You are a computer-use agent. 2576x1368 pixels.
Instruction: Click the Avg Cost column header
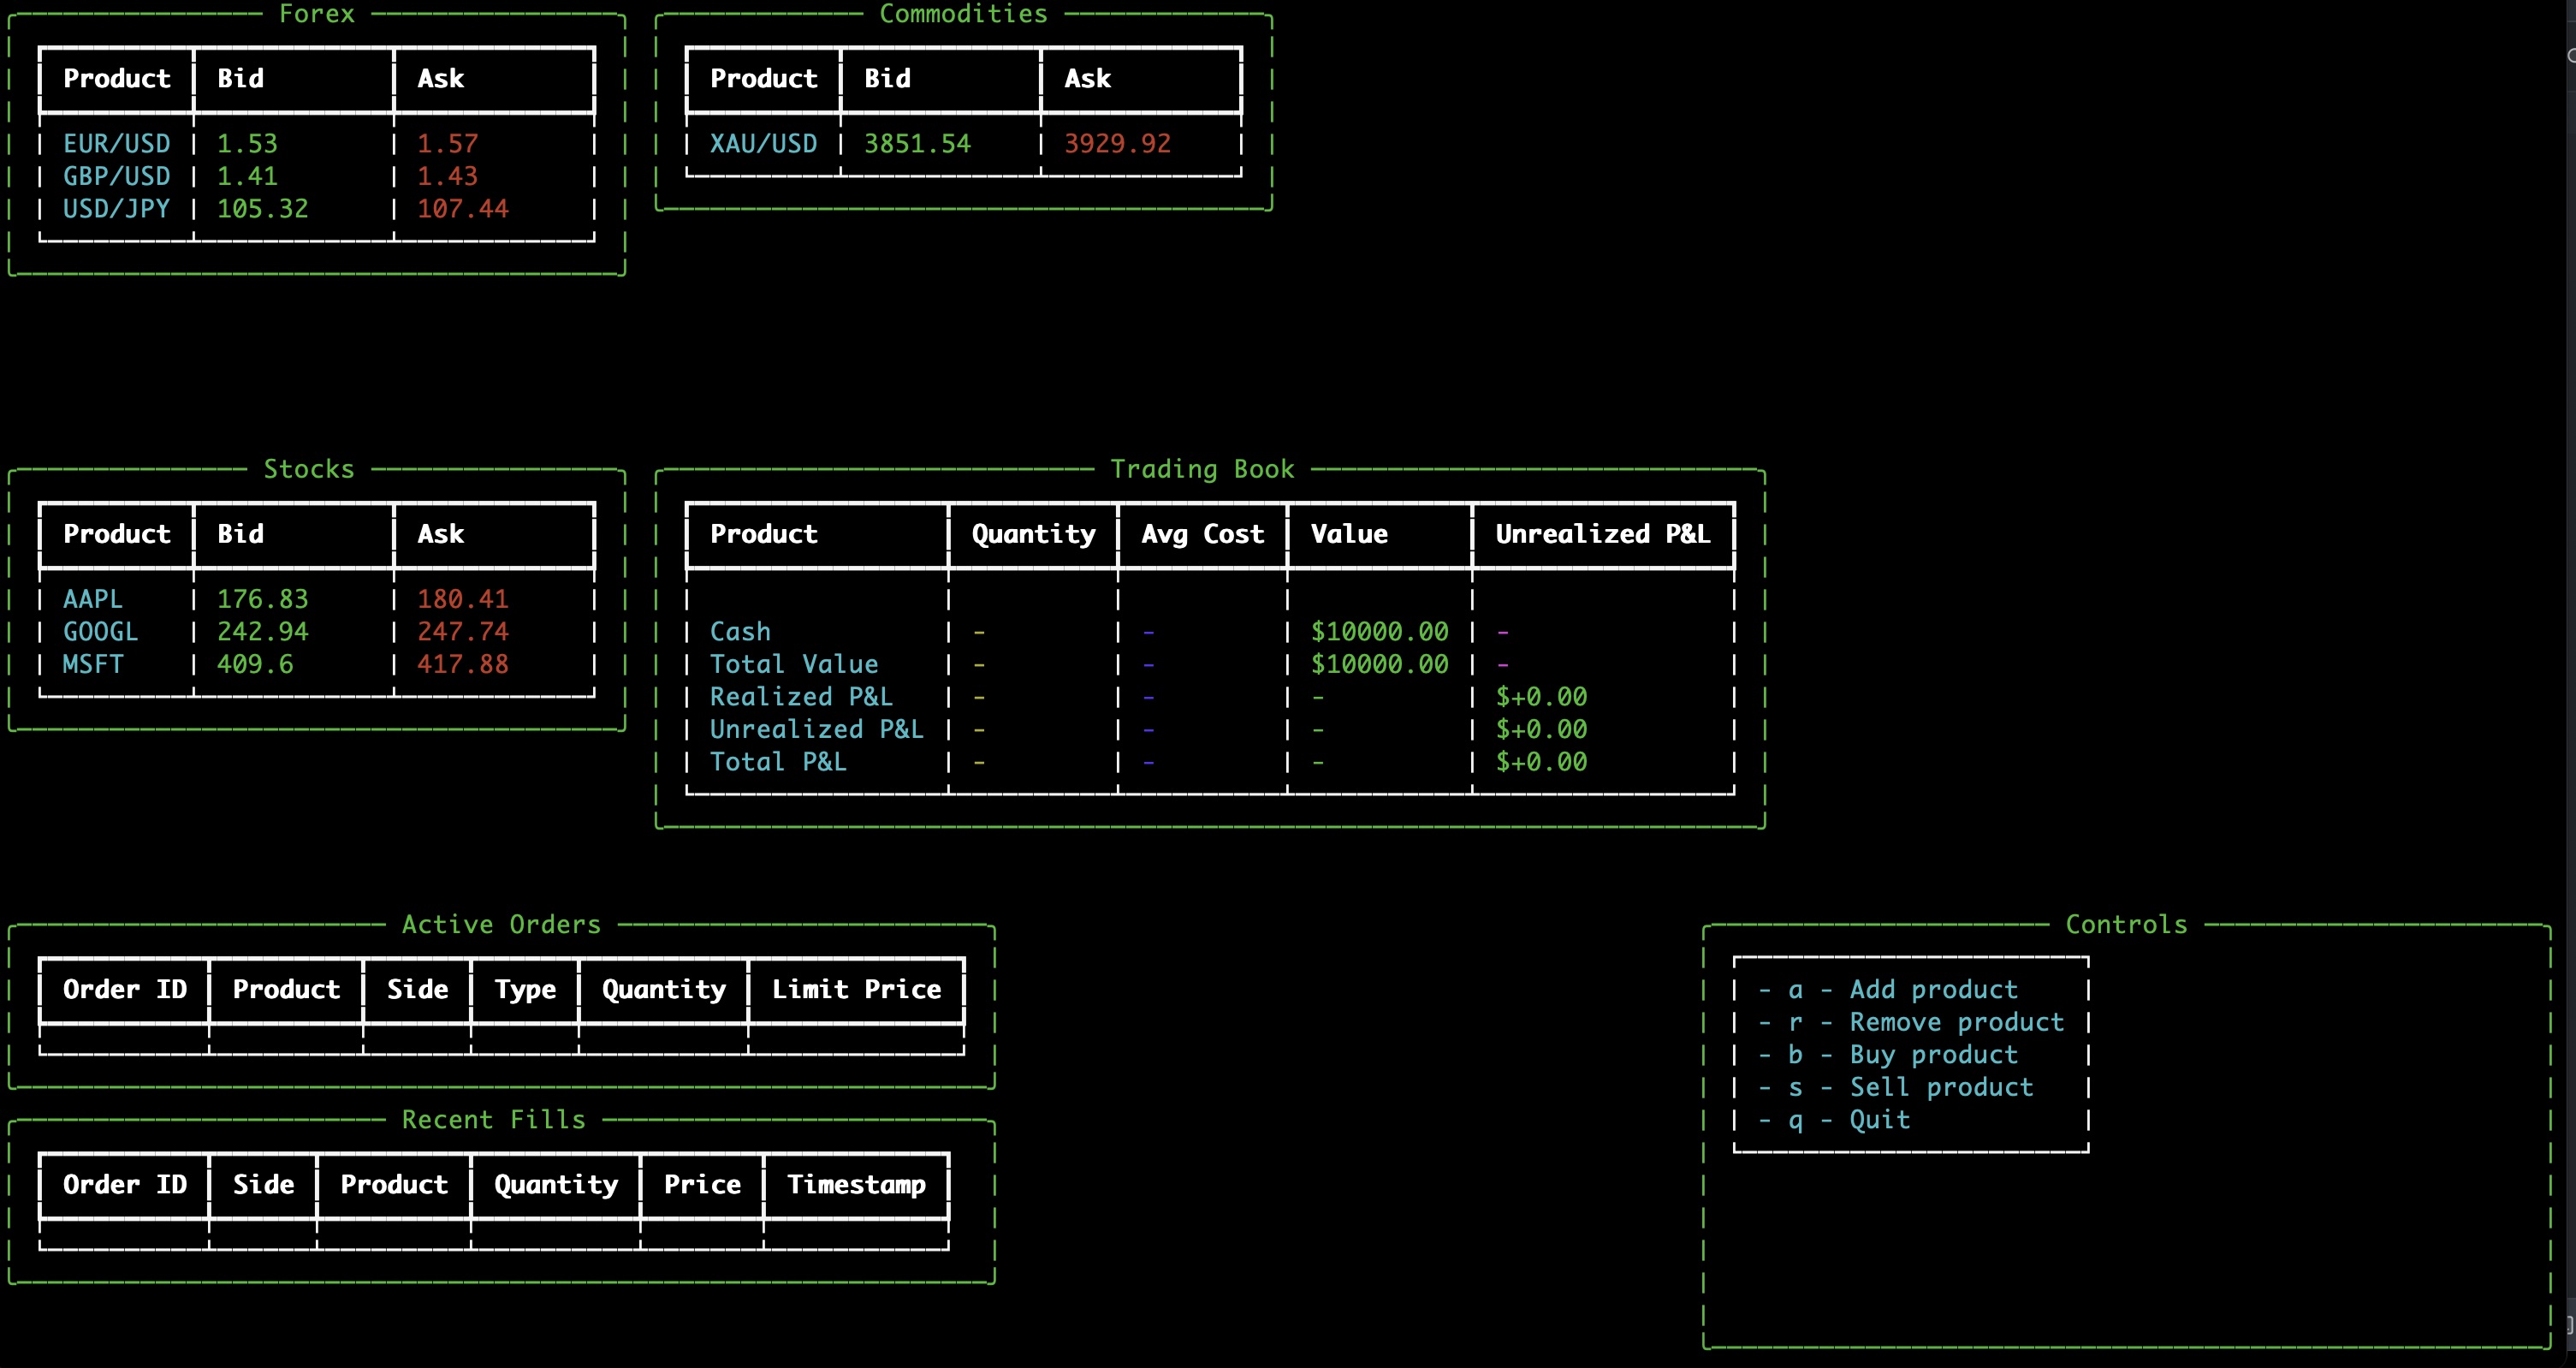coord(1202,534)
